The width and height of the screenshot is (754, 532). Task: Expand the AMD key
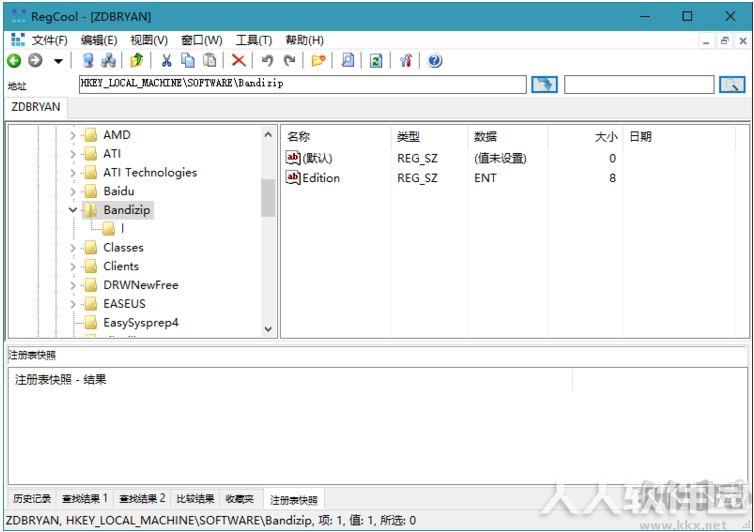pyautogui.click(x=73, y=135)
